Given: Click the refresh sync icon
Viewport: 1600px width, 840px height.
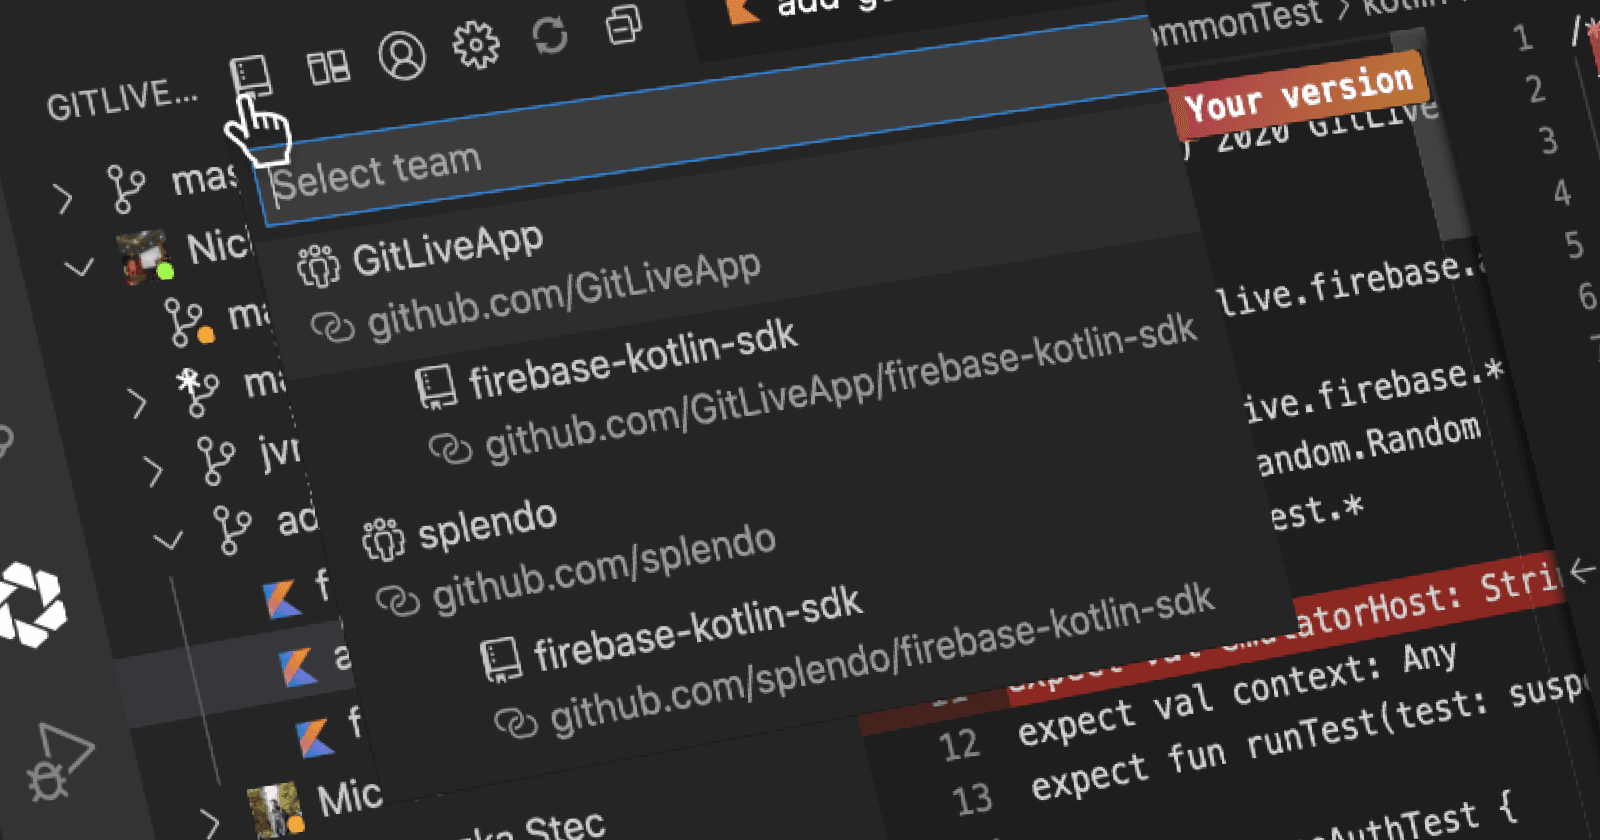Looking at the screenshot, I should [x=550, y=36].
